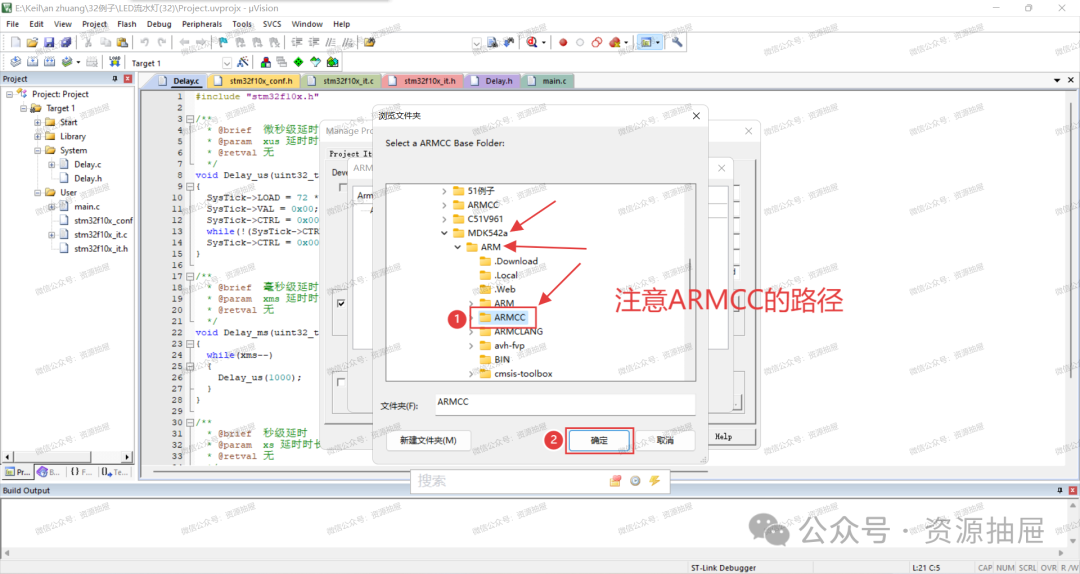Open the Project menu
This screenshot has width=1080, height=574.
click(94, 24)
